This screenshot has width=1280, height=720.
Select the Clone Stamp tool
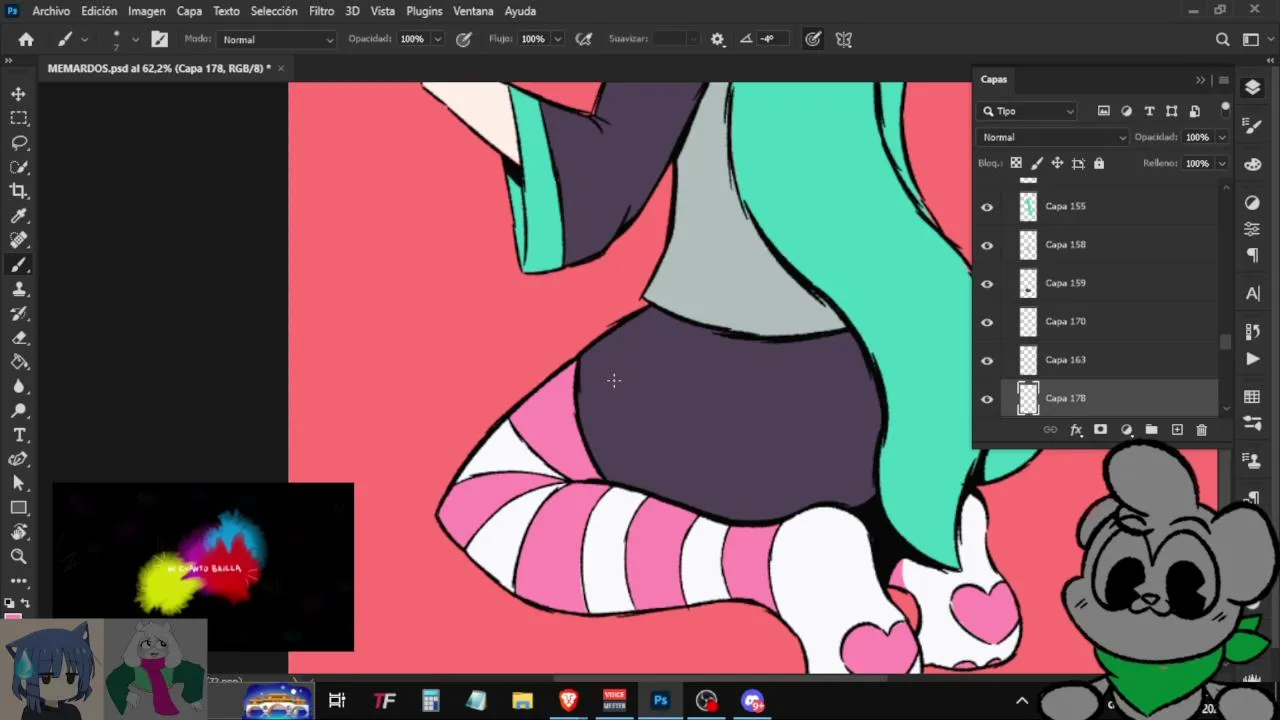click(19, 289)
